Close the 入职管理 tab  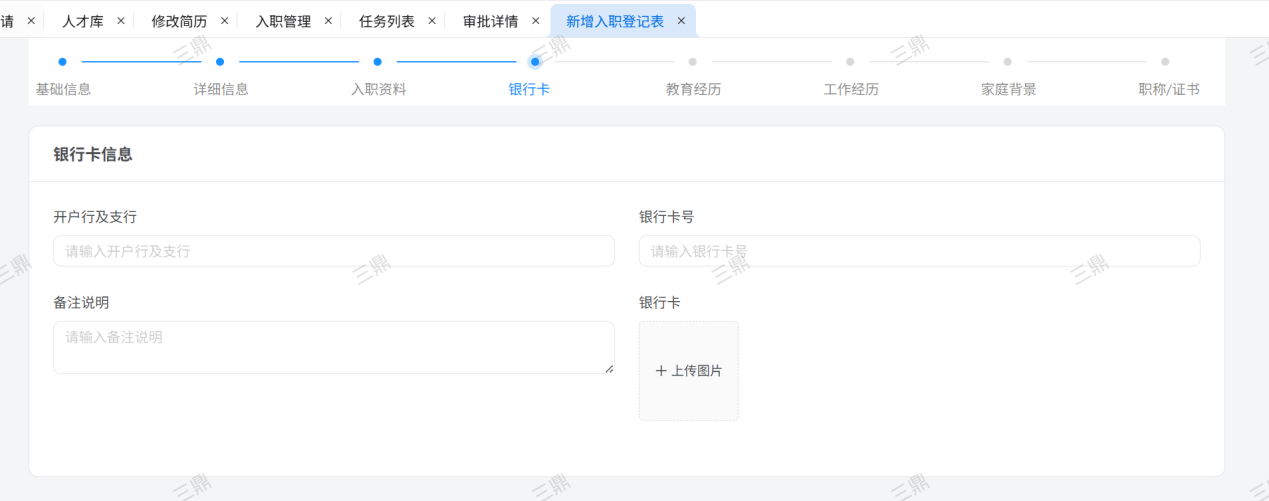(x=328, y=21)
